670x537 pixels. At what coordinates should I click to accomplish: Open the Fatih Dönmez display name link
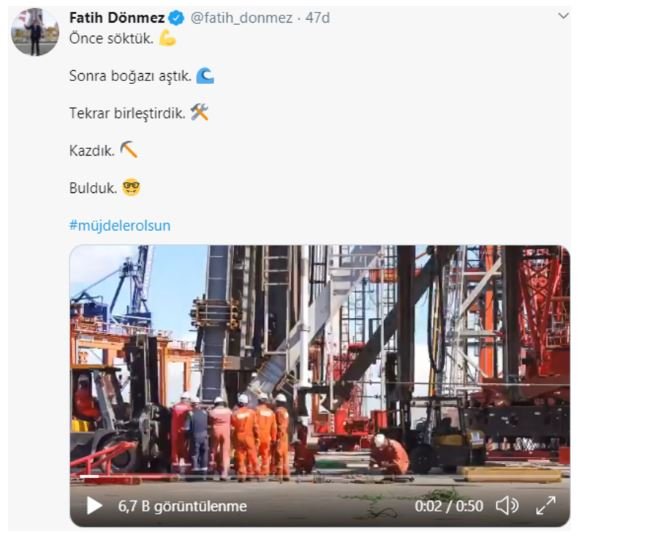tap(117, 18)
